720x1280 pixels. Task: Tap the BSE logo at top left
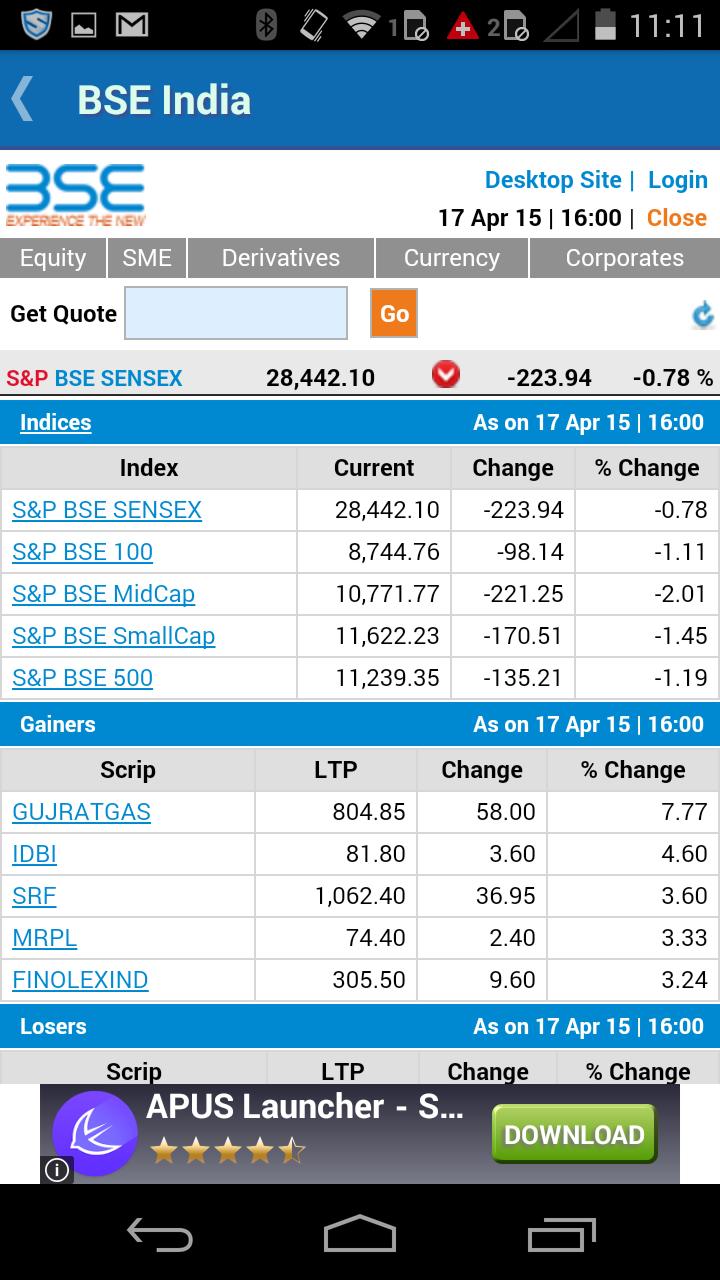point(75,195)
